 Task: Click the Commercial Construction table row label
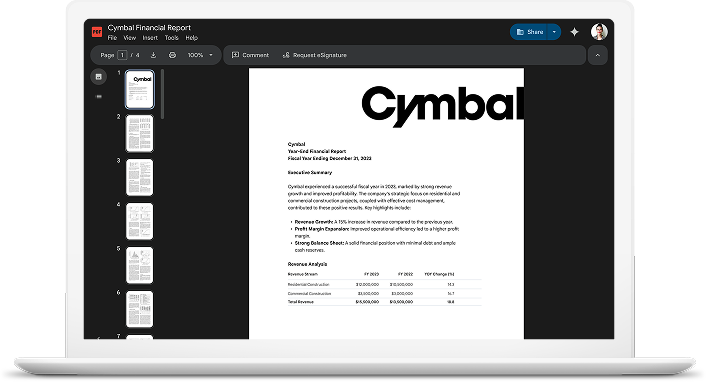pos(309,294)
